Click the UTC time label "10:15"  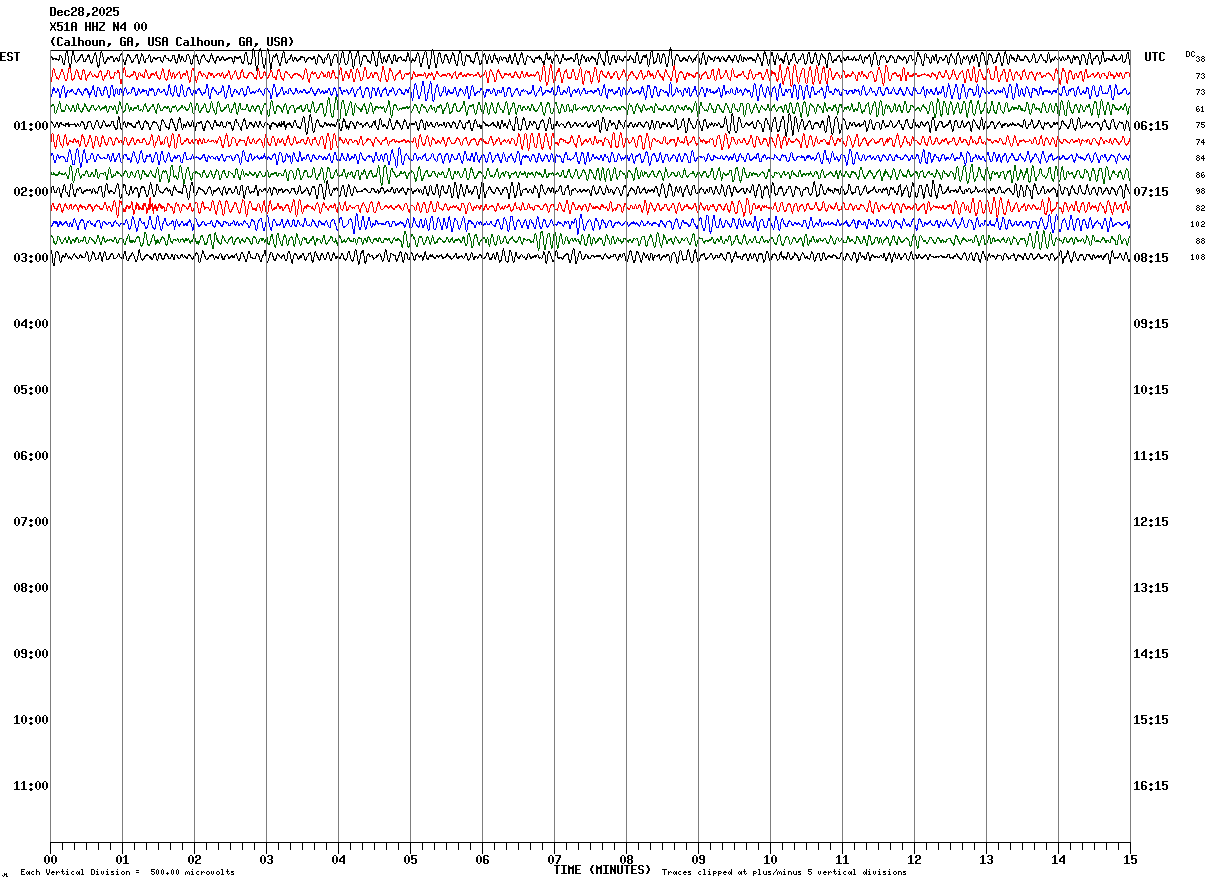pyautogui.click(x=1151, y=390)
